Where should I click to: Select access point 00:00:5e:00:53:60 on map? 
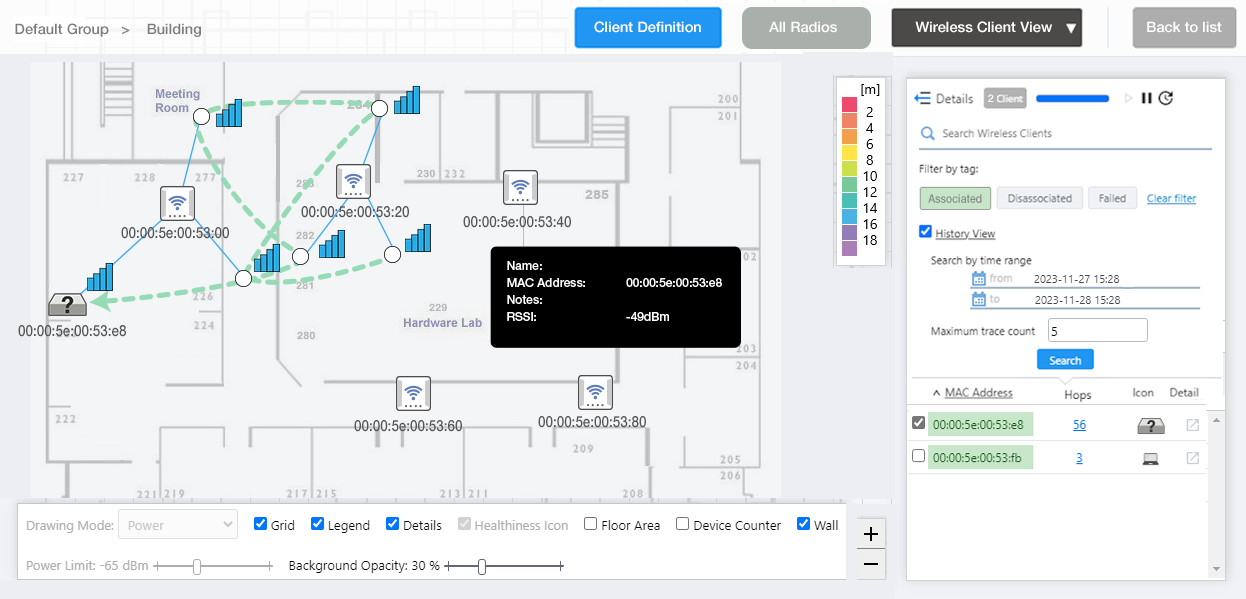(413, 393)
